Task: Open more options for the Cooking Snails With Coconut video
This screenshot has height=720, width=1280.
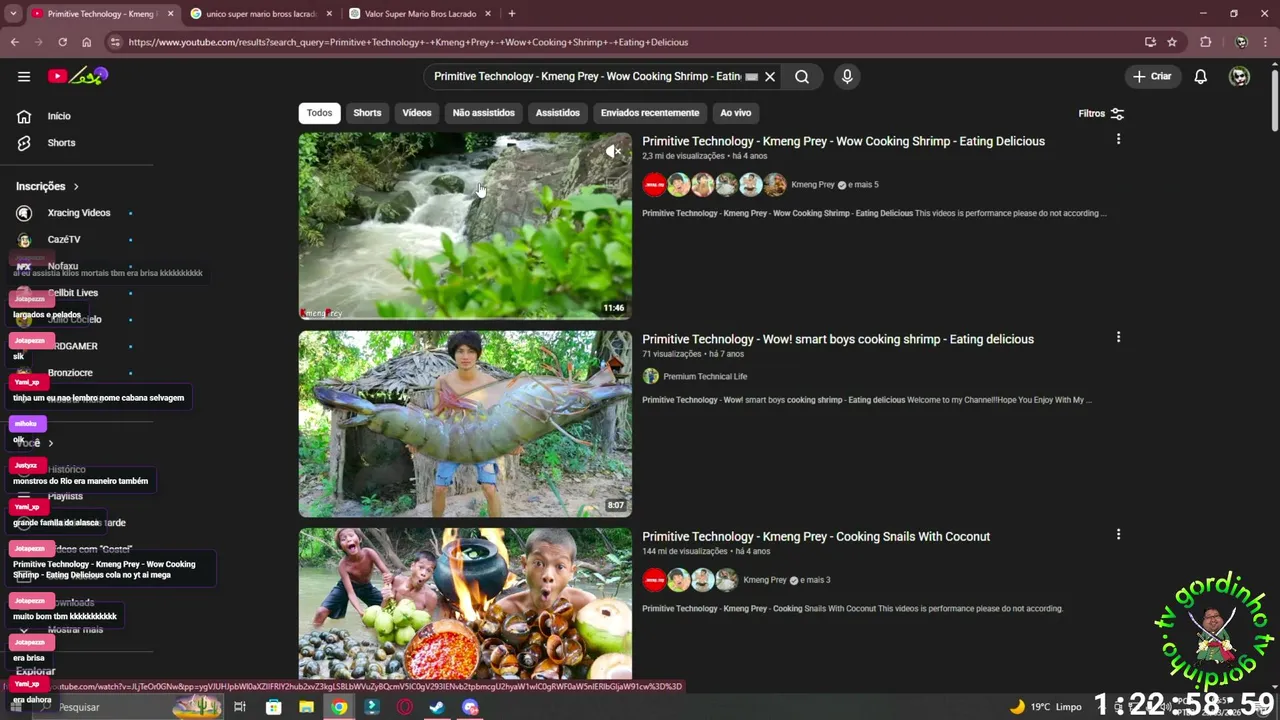Action: point(1118,534)
